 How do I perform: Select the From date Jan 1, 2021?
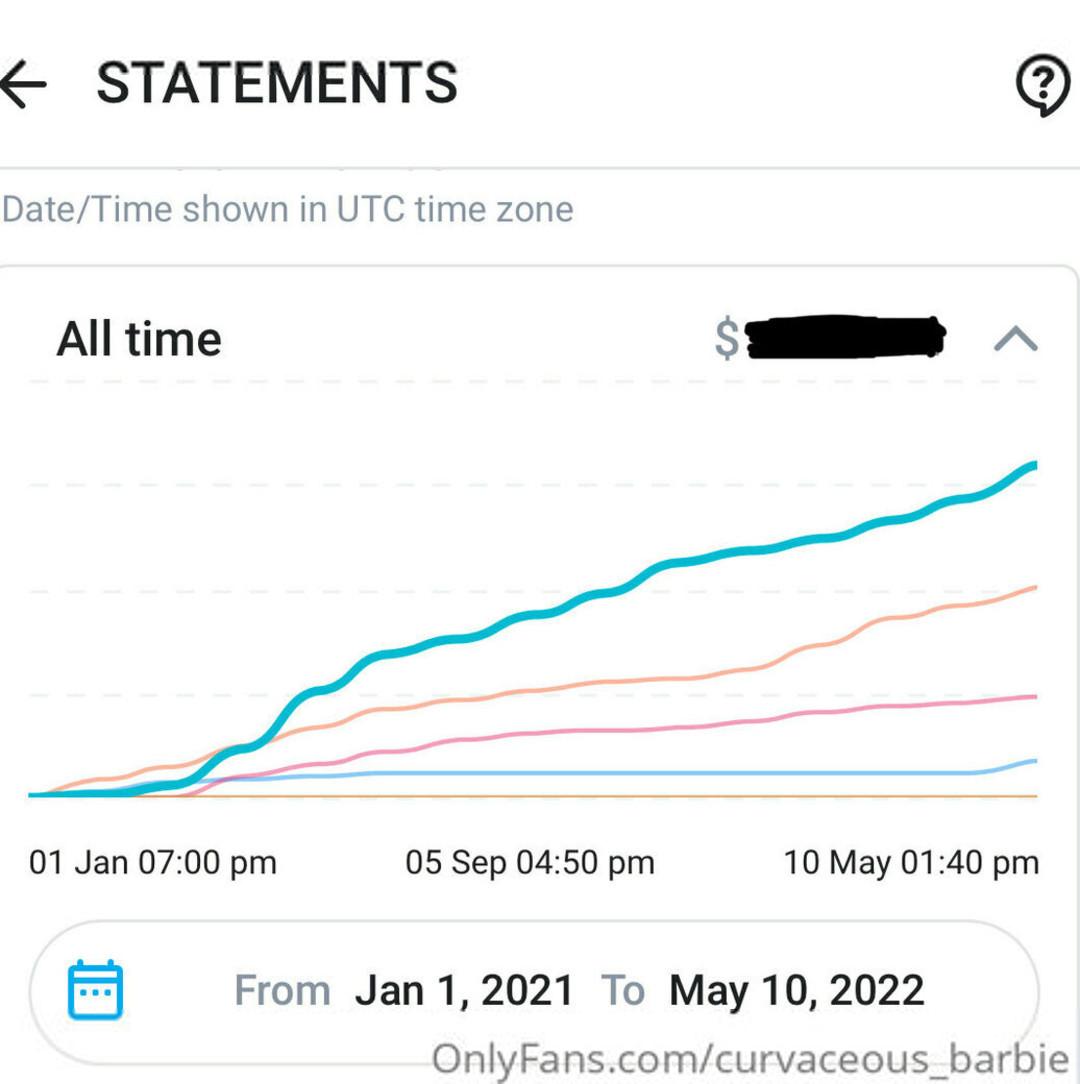click(464, 990)
